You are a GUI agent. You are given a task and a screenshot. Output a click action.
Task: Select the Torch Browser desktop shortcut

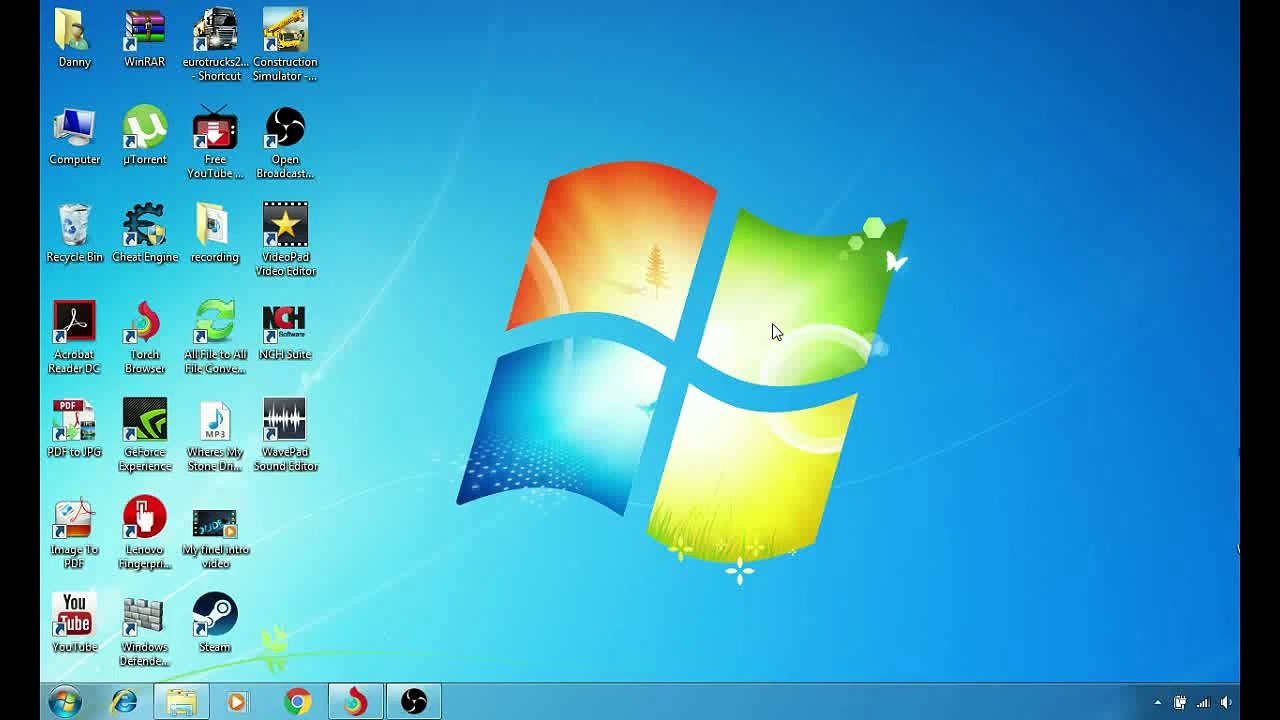pyautogui.click(x=144, y=322)
